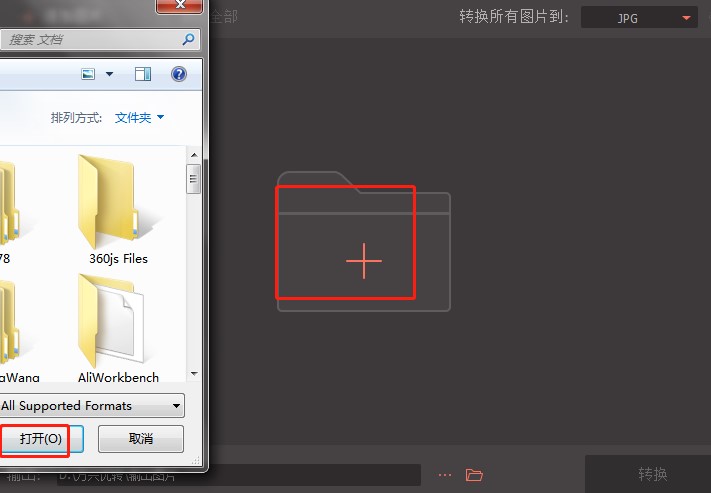Change view with the views icon

[88, 74]
